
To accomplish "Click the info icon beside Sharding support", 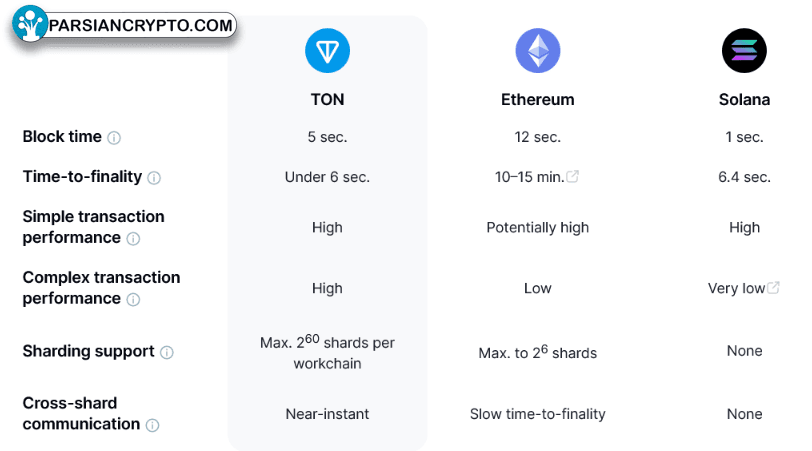I will (x=167, y=353).
